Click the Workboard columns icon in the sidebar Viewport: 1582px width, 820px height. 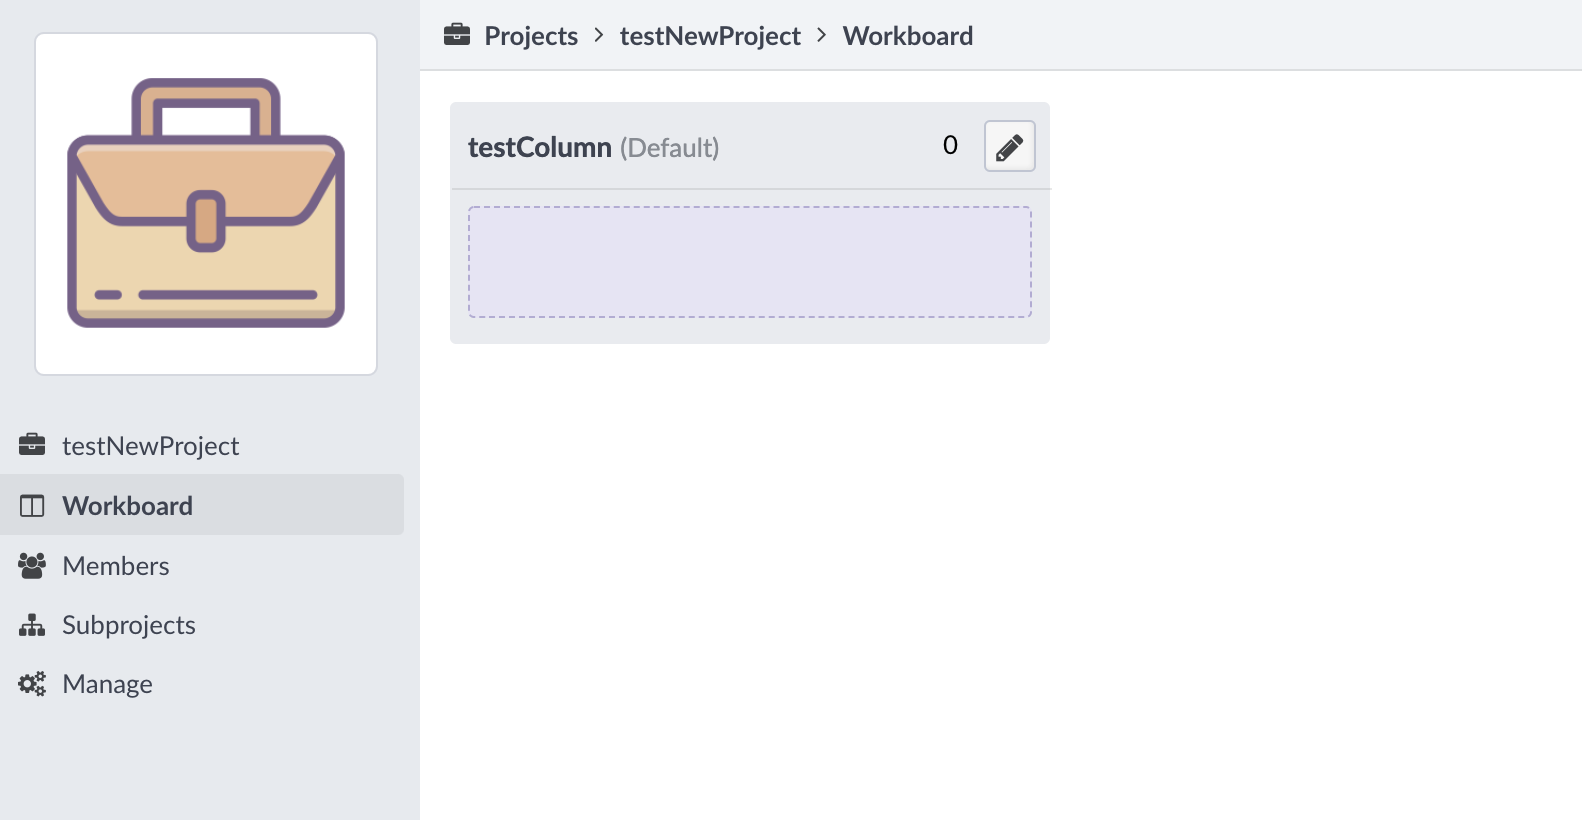click(x=32, y=506)
